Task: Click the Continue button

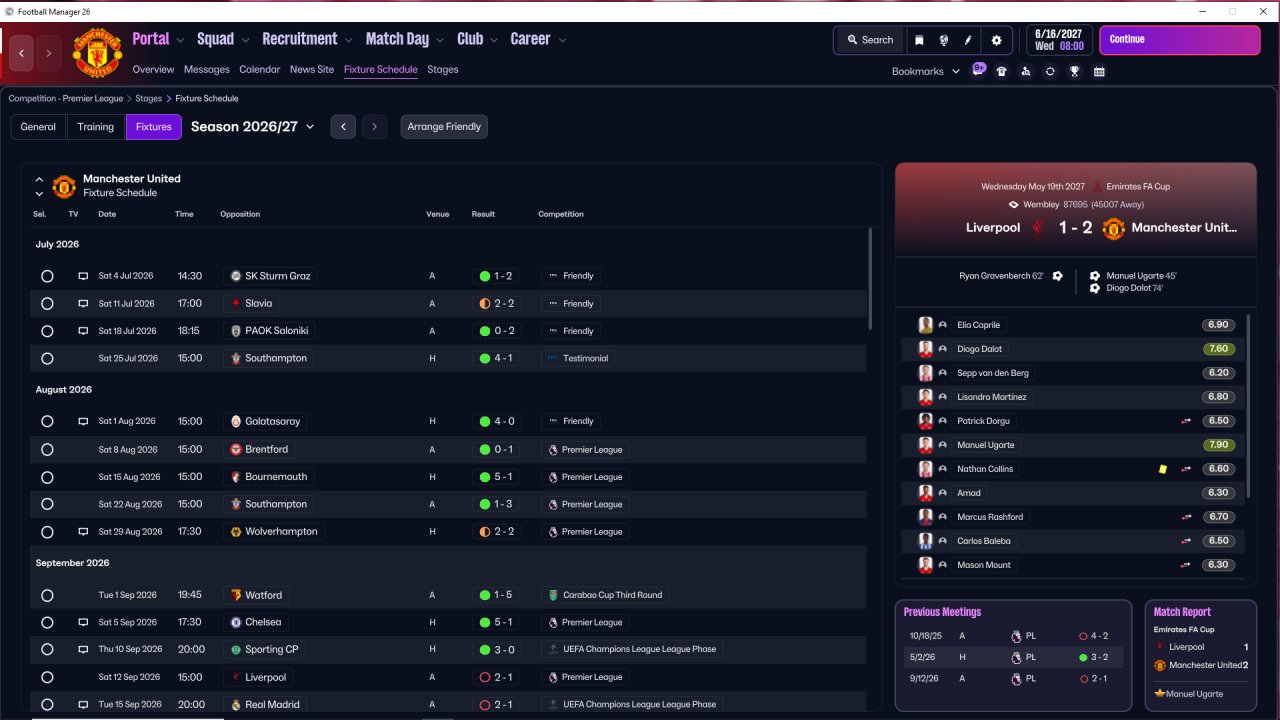Action: (1180, 40)
